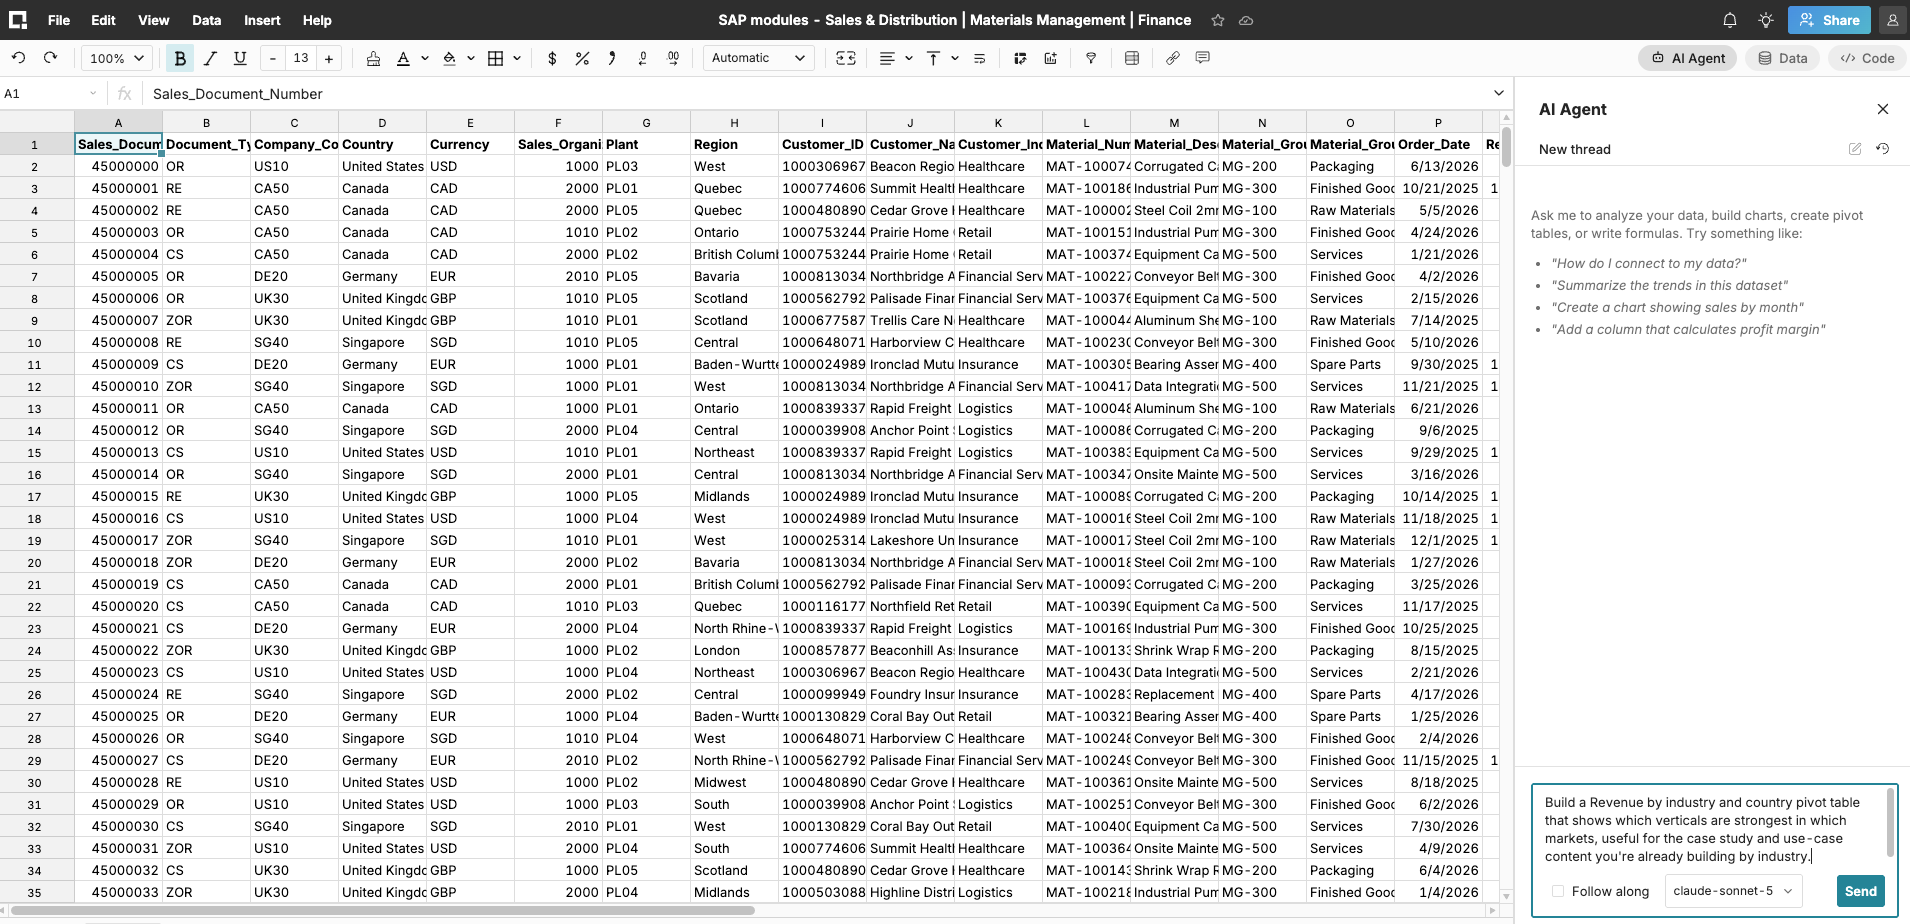Click the cloud sync status icon
This screenshot has height=924, width=1910.
(1246, 20)
